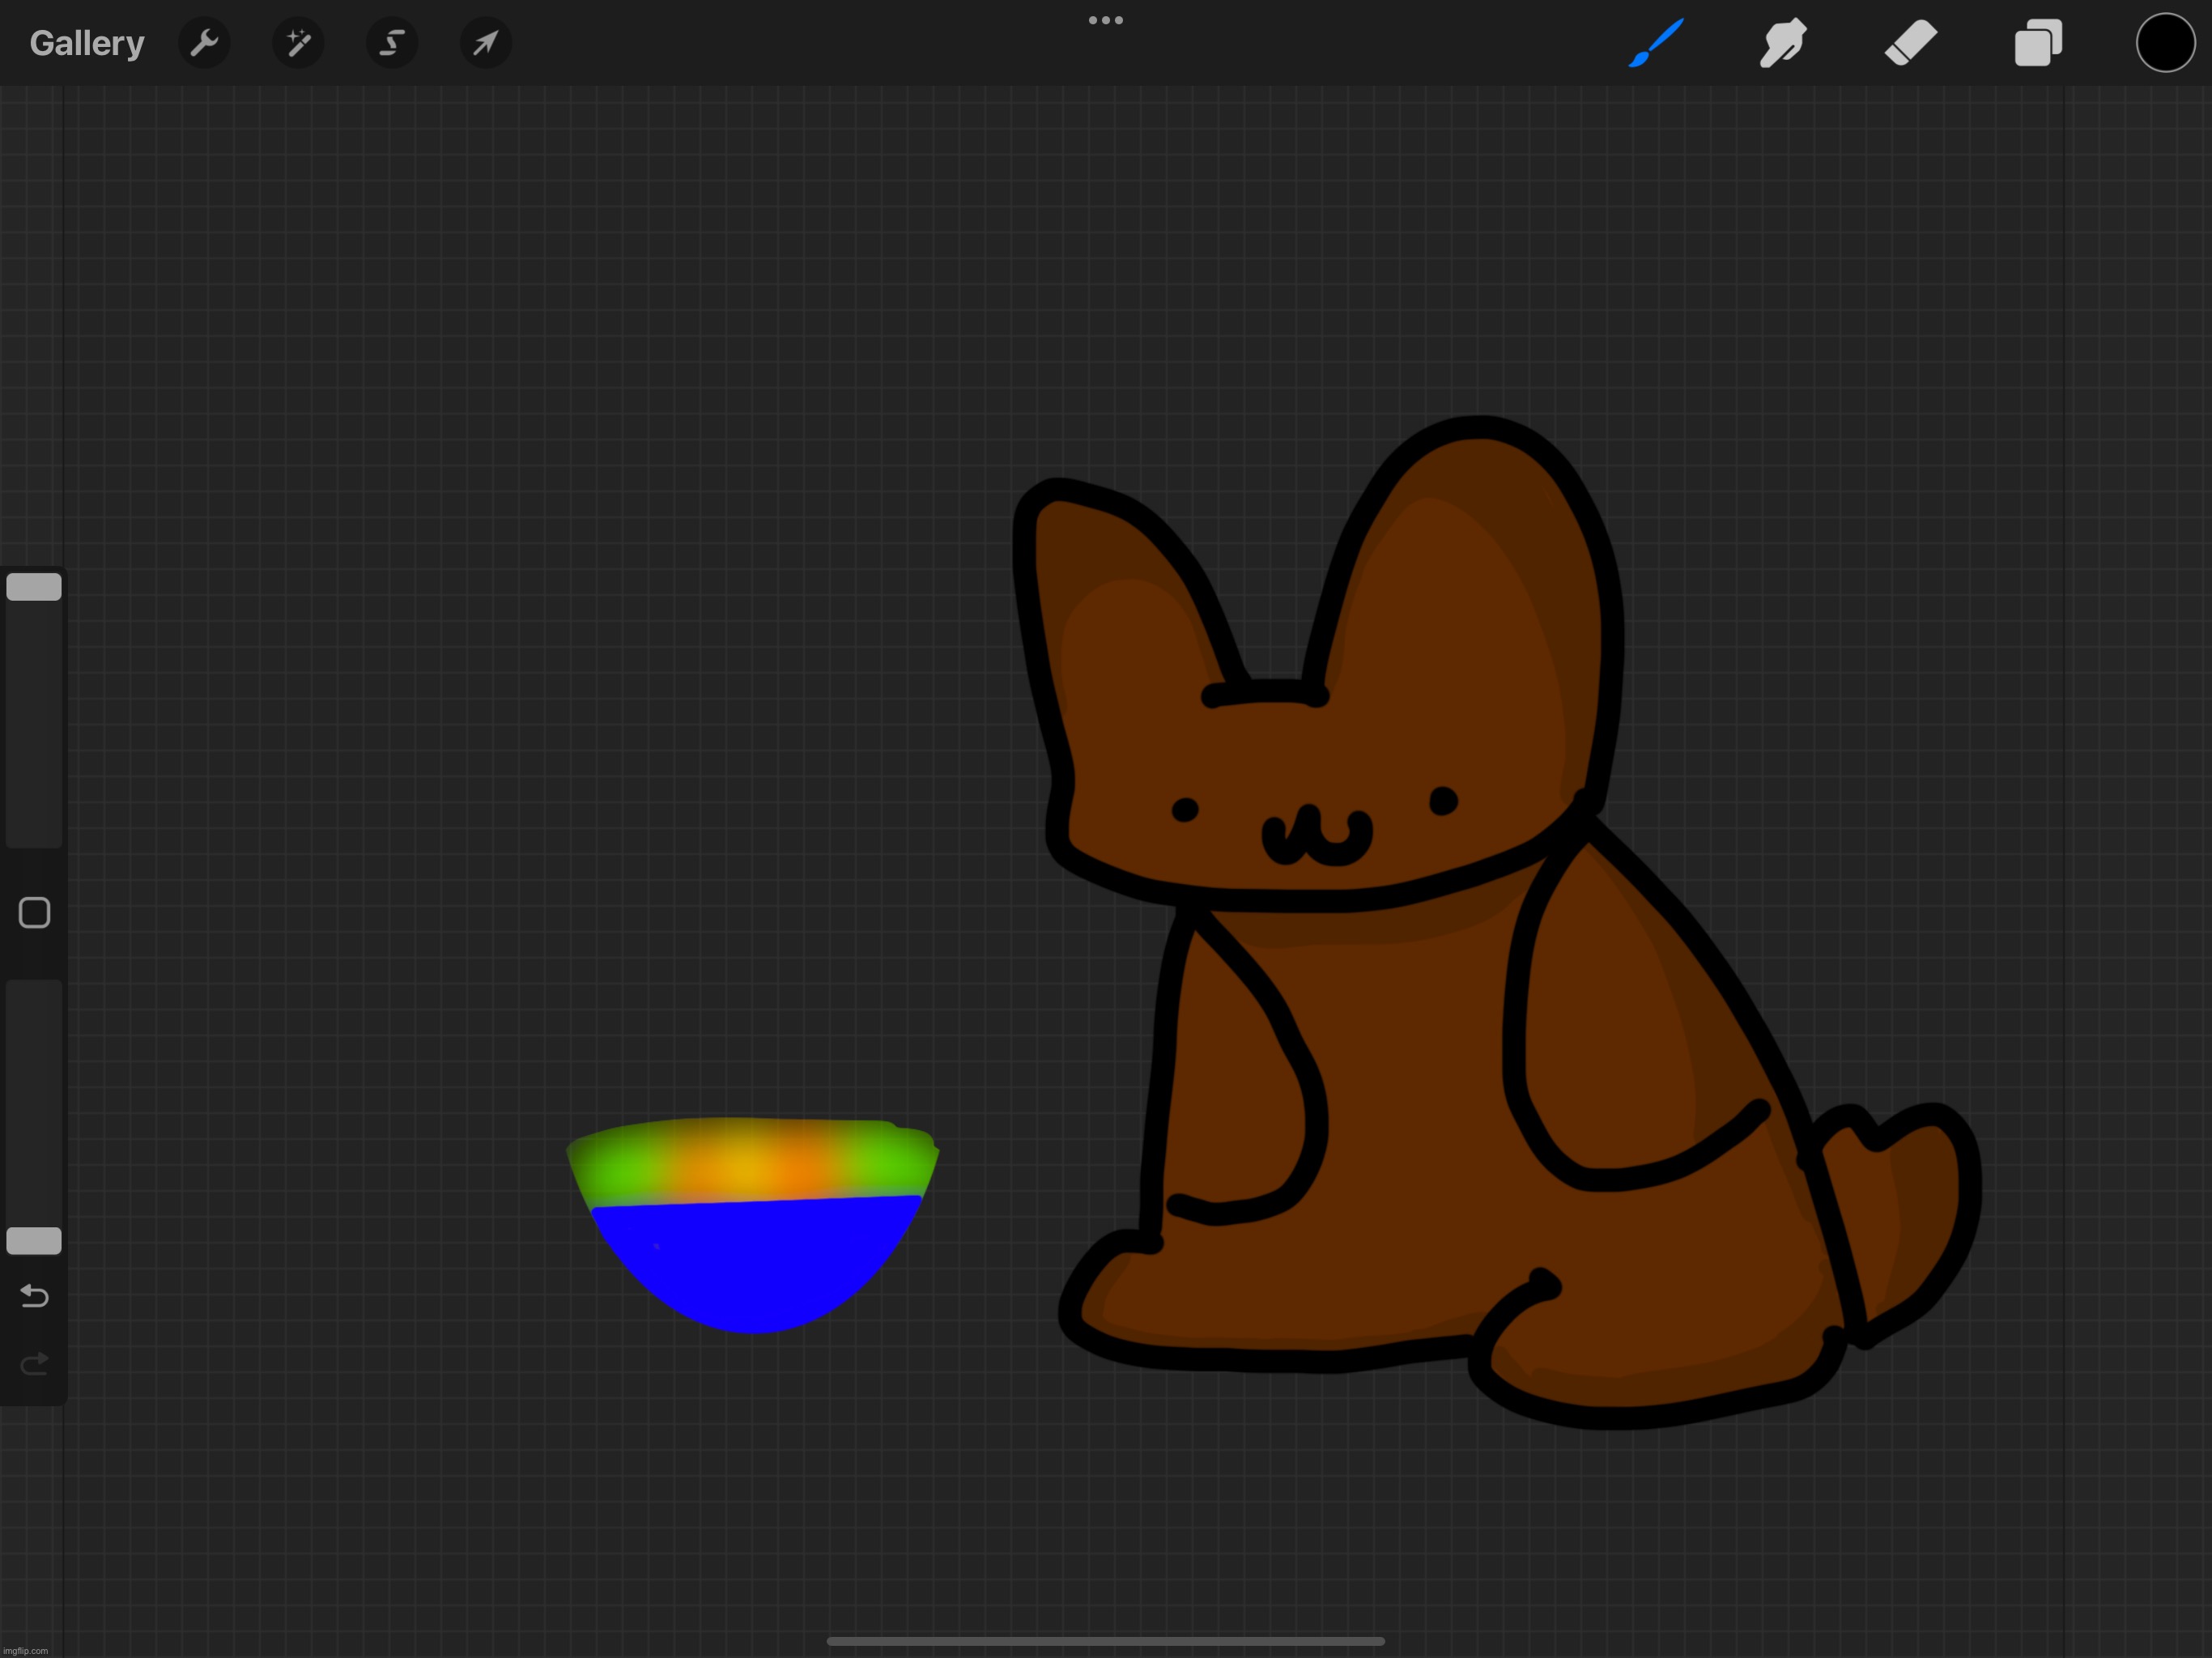Activate the Selection tool
2212x1658 pixels.
tap(392, 43)
